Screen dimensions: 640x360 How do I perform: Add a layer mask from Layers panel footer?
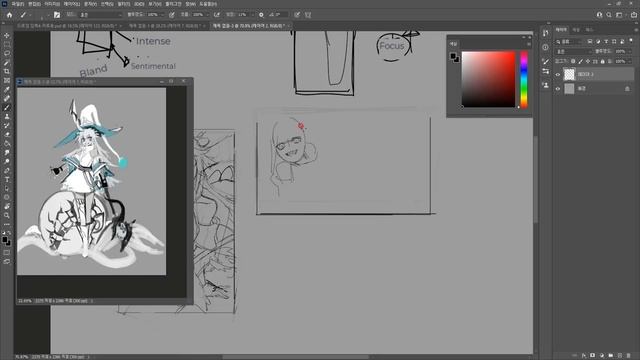coord(592,356)
